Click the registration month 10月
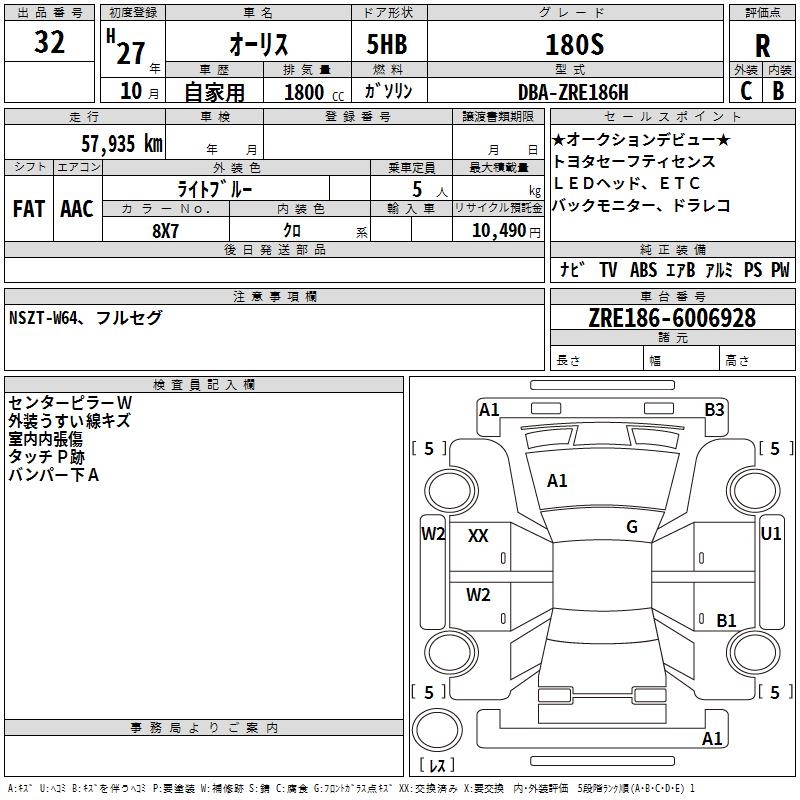 tap(140, 91)
